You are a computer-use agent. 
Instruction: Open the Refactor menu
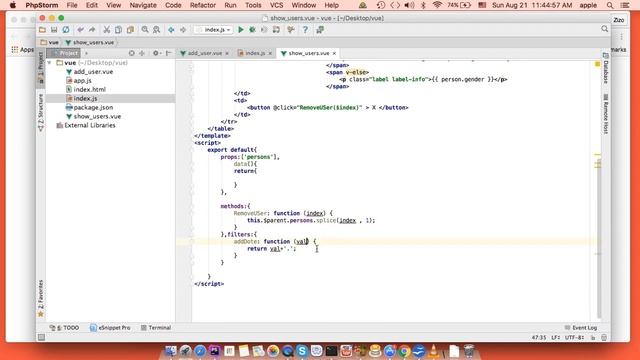pos(202,5)
